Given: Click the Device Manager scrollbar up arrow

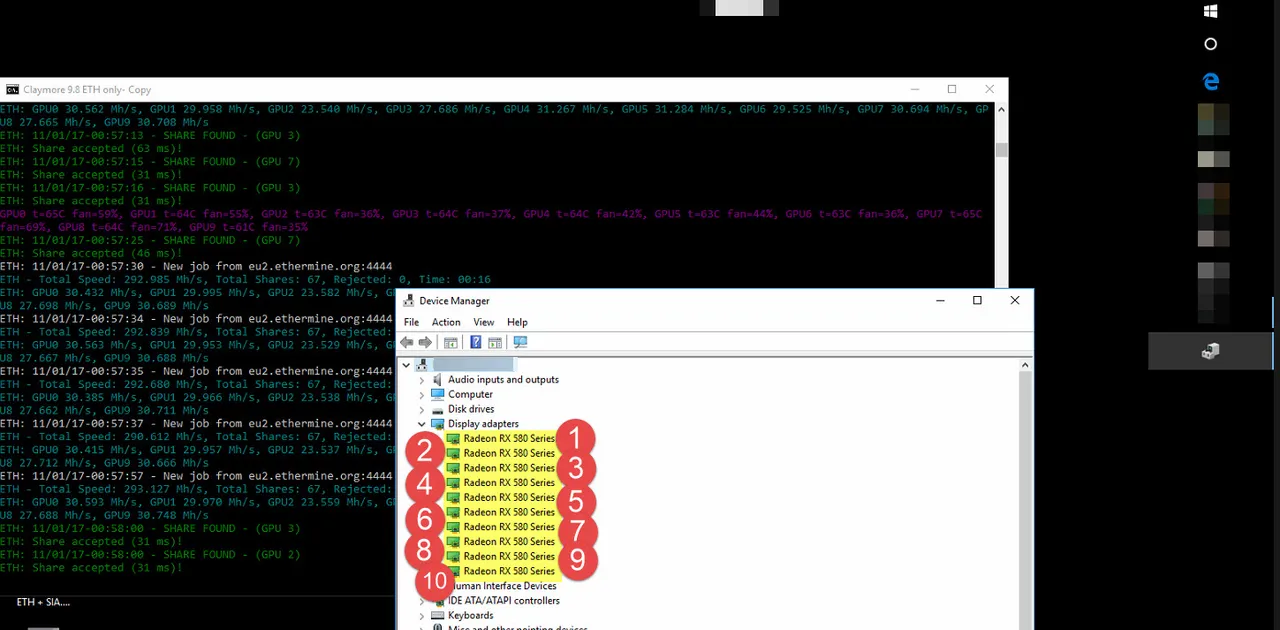Looking at the screenshot, I should point(1025,365).
